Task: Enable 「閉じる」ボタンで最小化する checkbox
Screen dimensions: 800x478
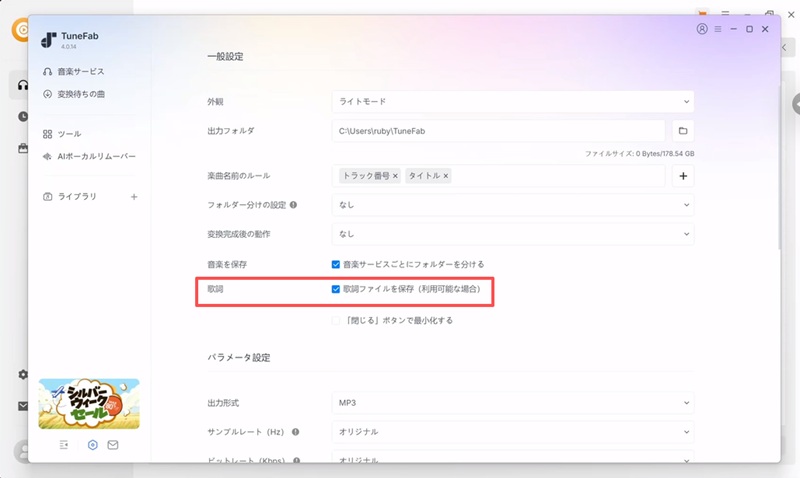Action: 336,320
